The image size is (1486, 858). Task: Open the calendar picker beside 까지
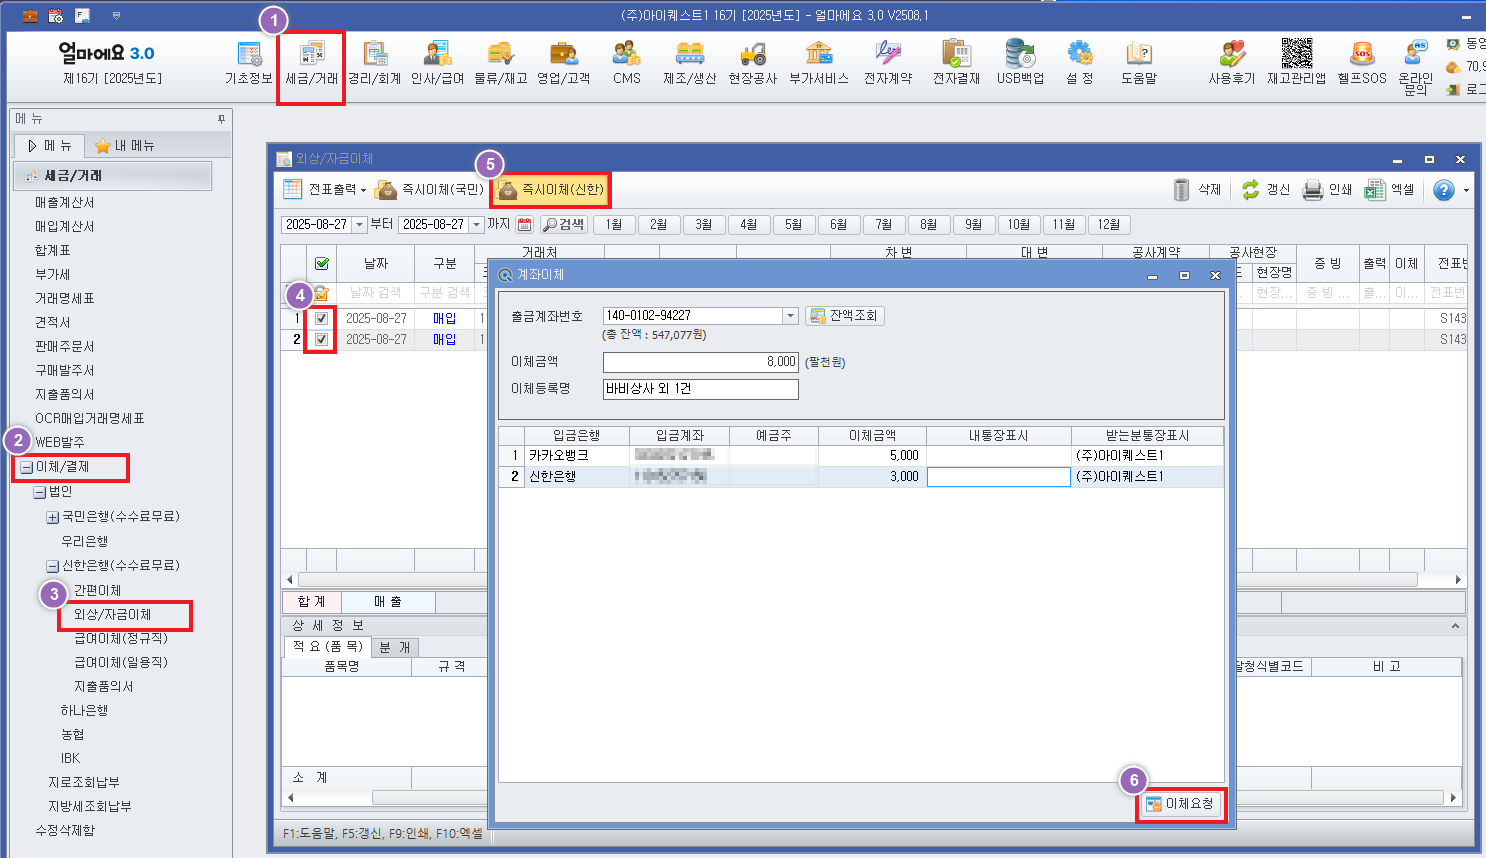coord(524,225)
